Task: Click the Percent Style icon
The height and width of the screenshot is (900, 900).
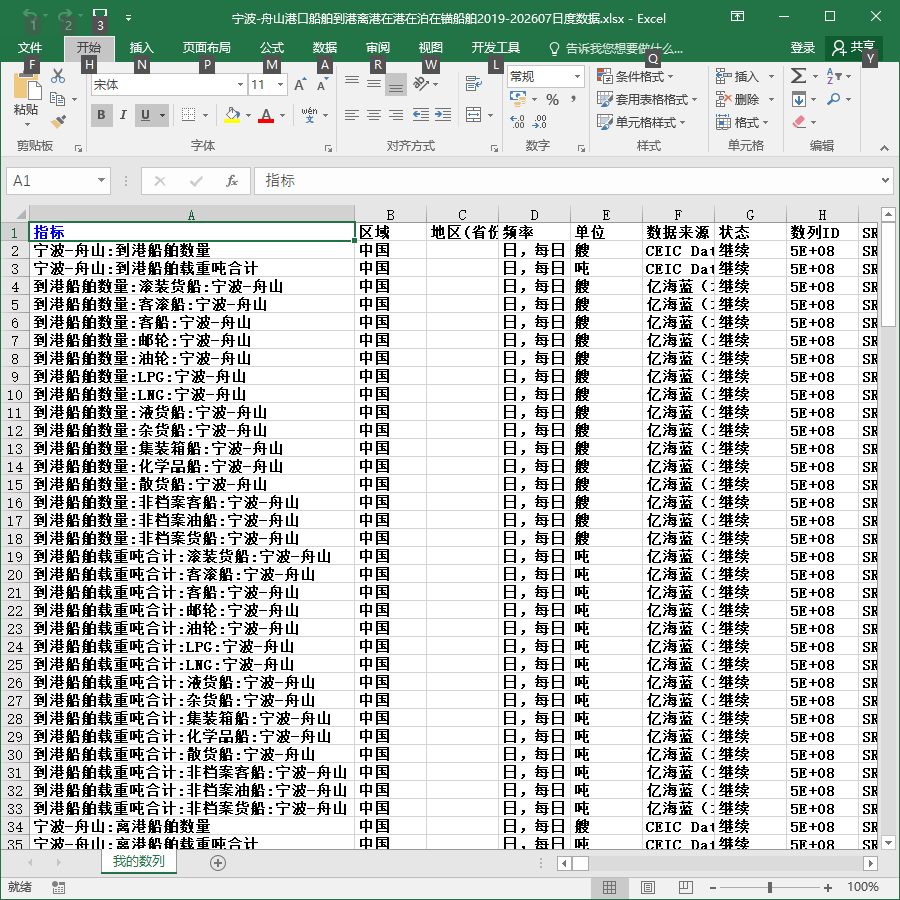Action: pyautogui.click(x=552, y=100)
